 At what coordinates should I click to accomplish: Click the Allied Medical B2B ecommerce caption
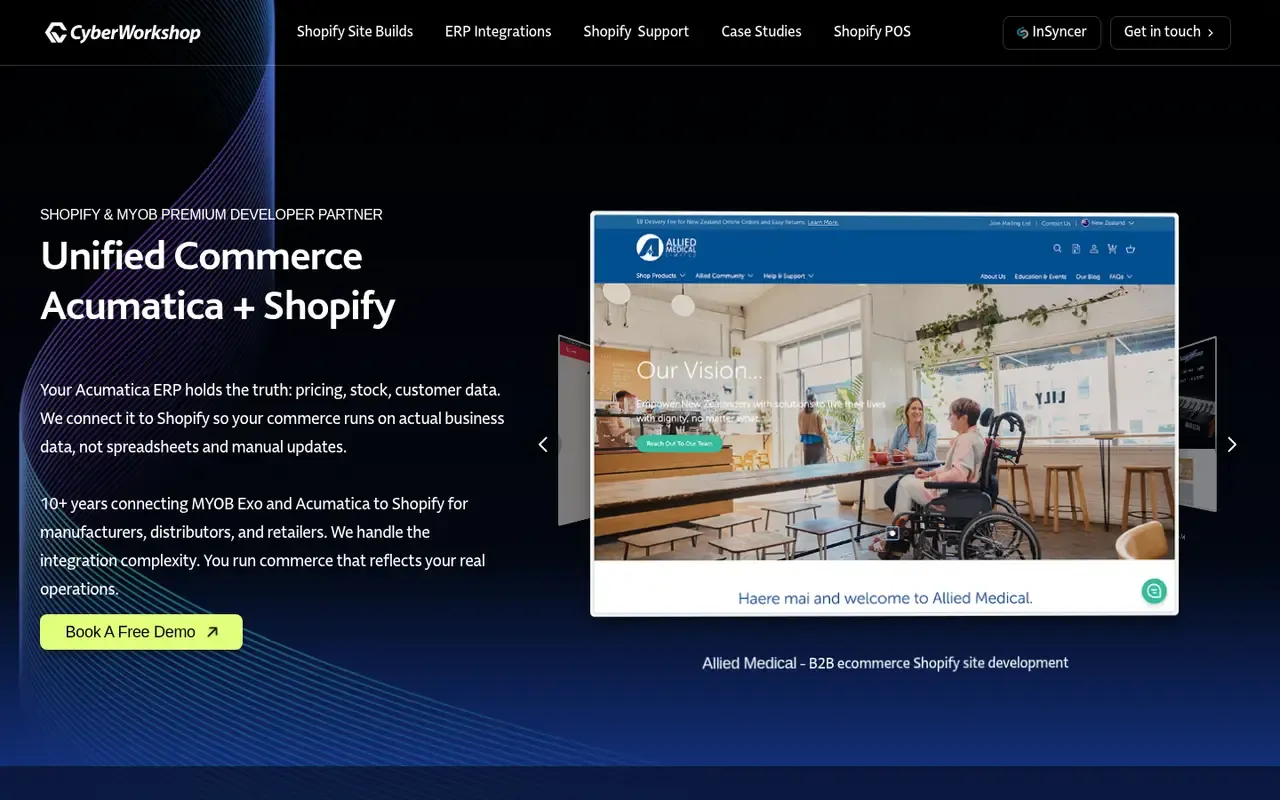click(885, 663)
